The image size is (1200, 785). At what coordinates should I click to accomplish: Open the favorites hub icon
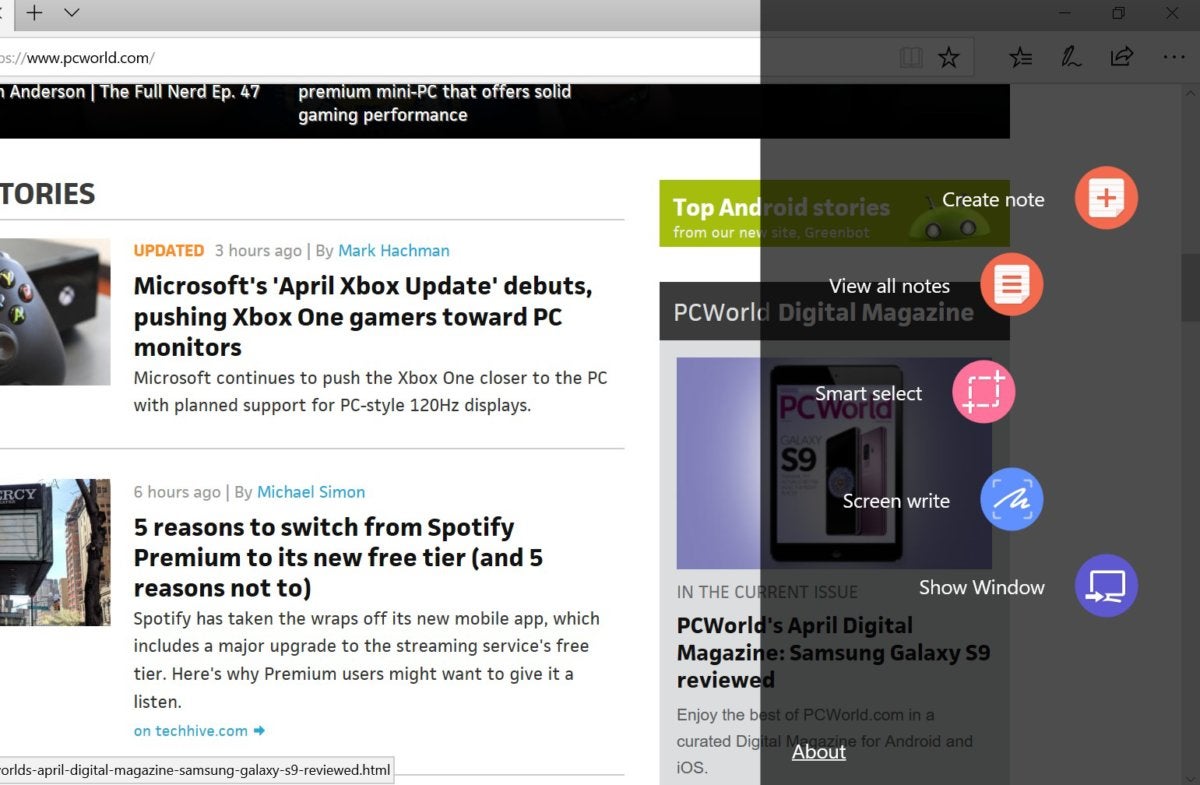click(x=1020, y=57)
